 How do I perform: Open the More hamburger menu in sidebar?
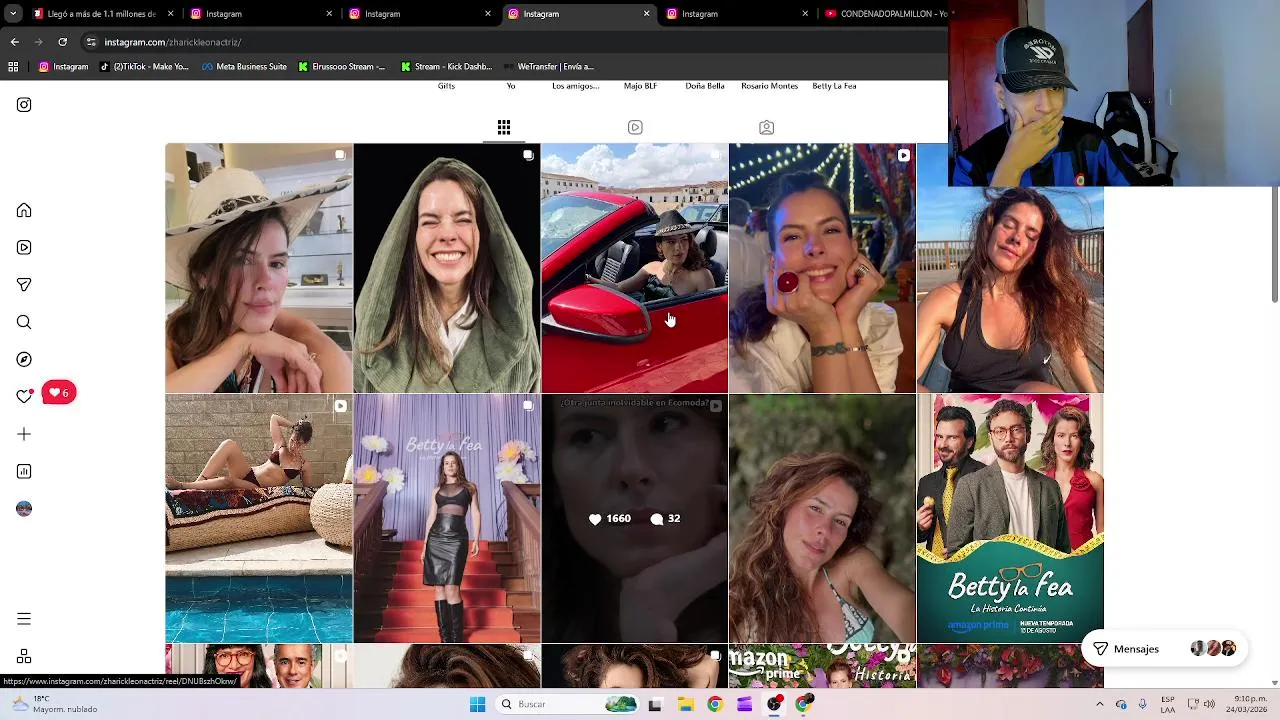24,619
